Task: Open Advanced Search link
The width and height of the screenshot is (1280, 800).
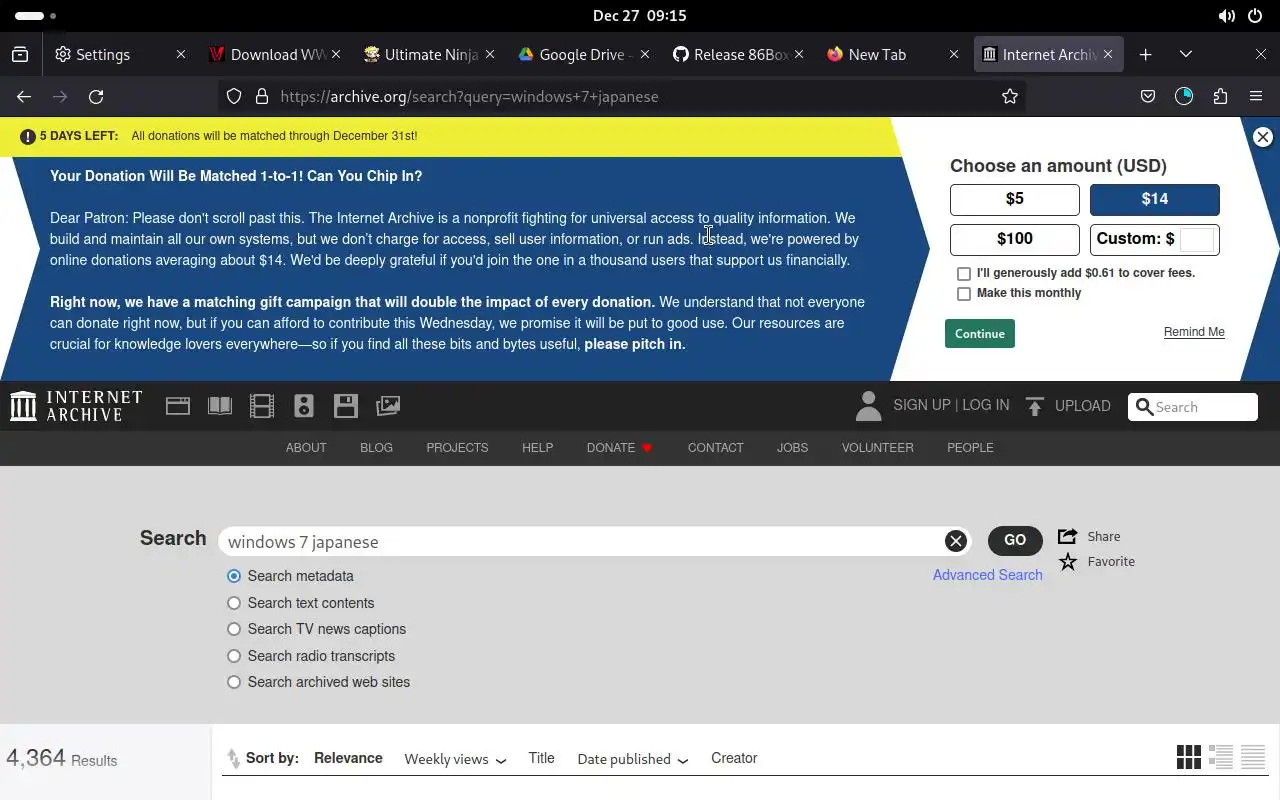Action: pos(988,575)
